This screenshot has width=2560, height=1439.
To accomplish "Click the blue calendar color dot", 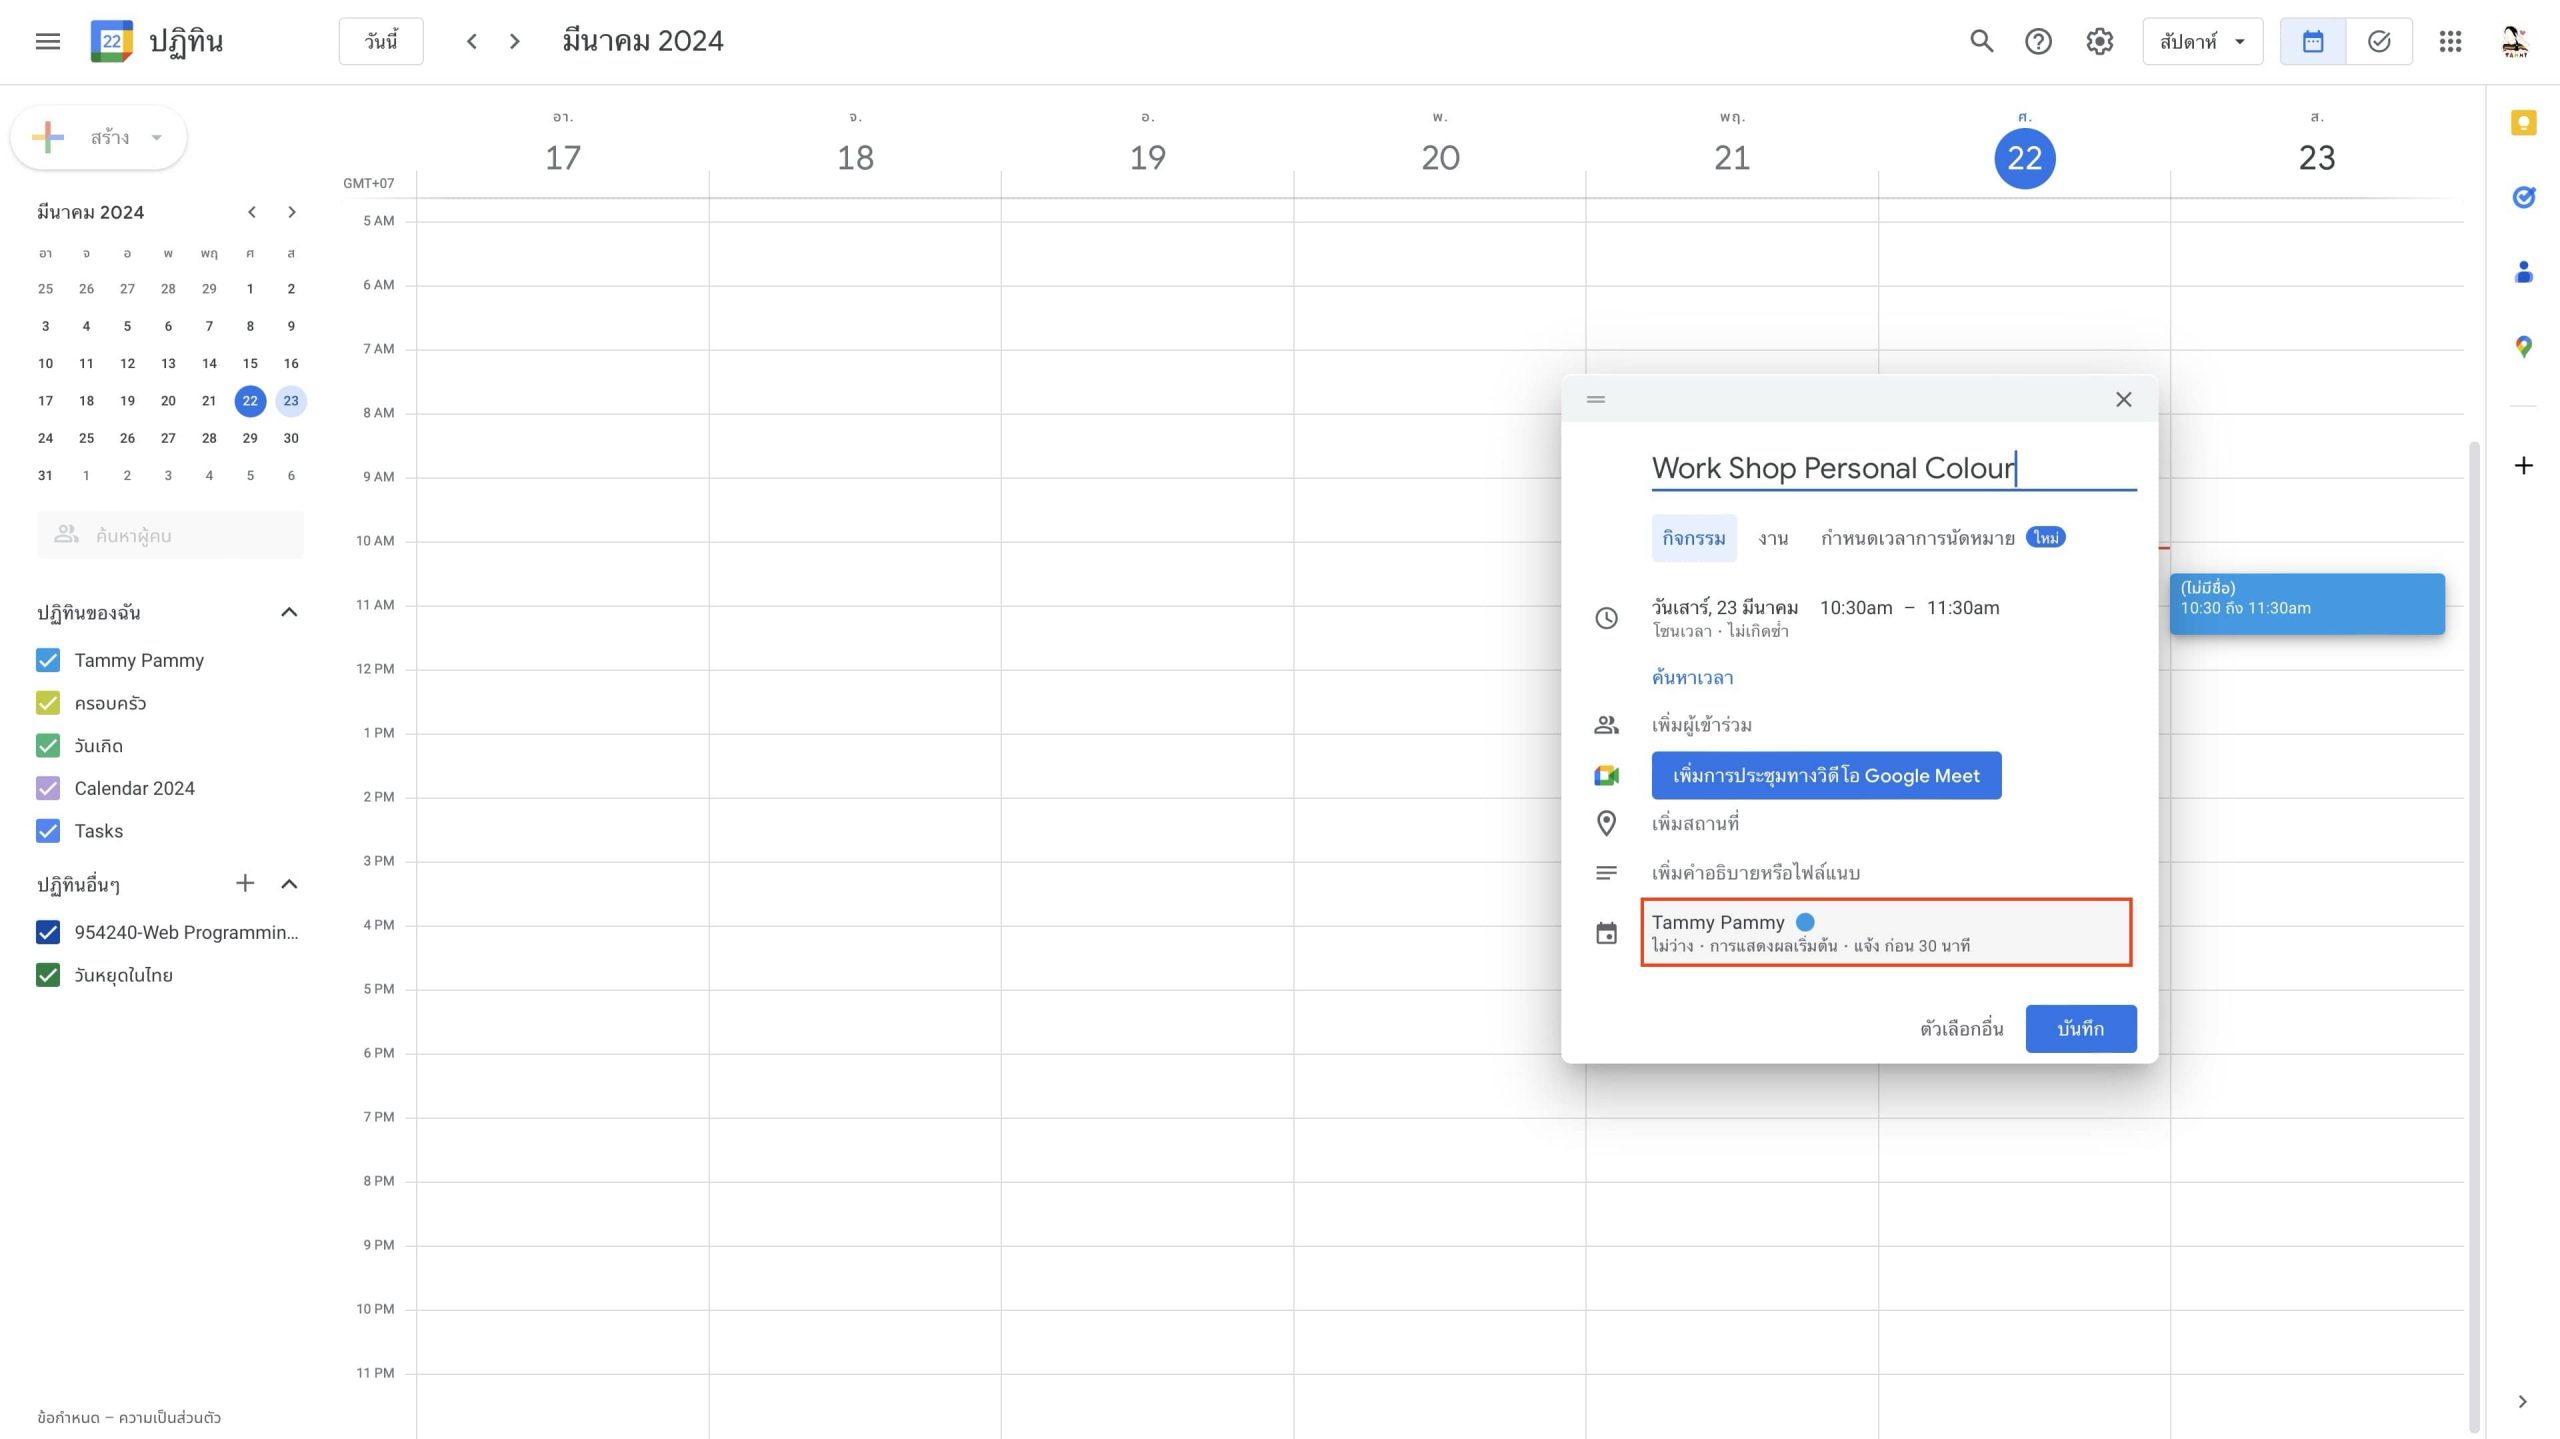I will coord(1805,922).
